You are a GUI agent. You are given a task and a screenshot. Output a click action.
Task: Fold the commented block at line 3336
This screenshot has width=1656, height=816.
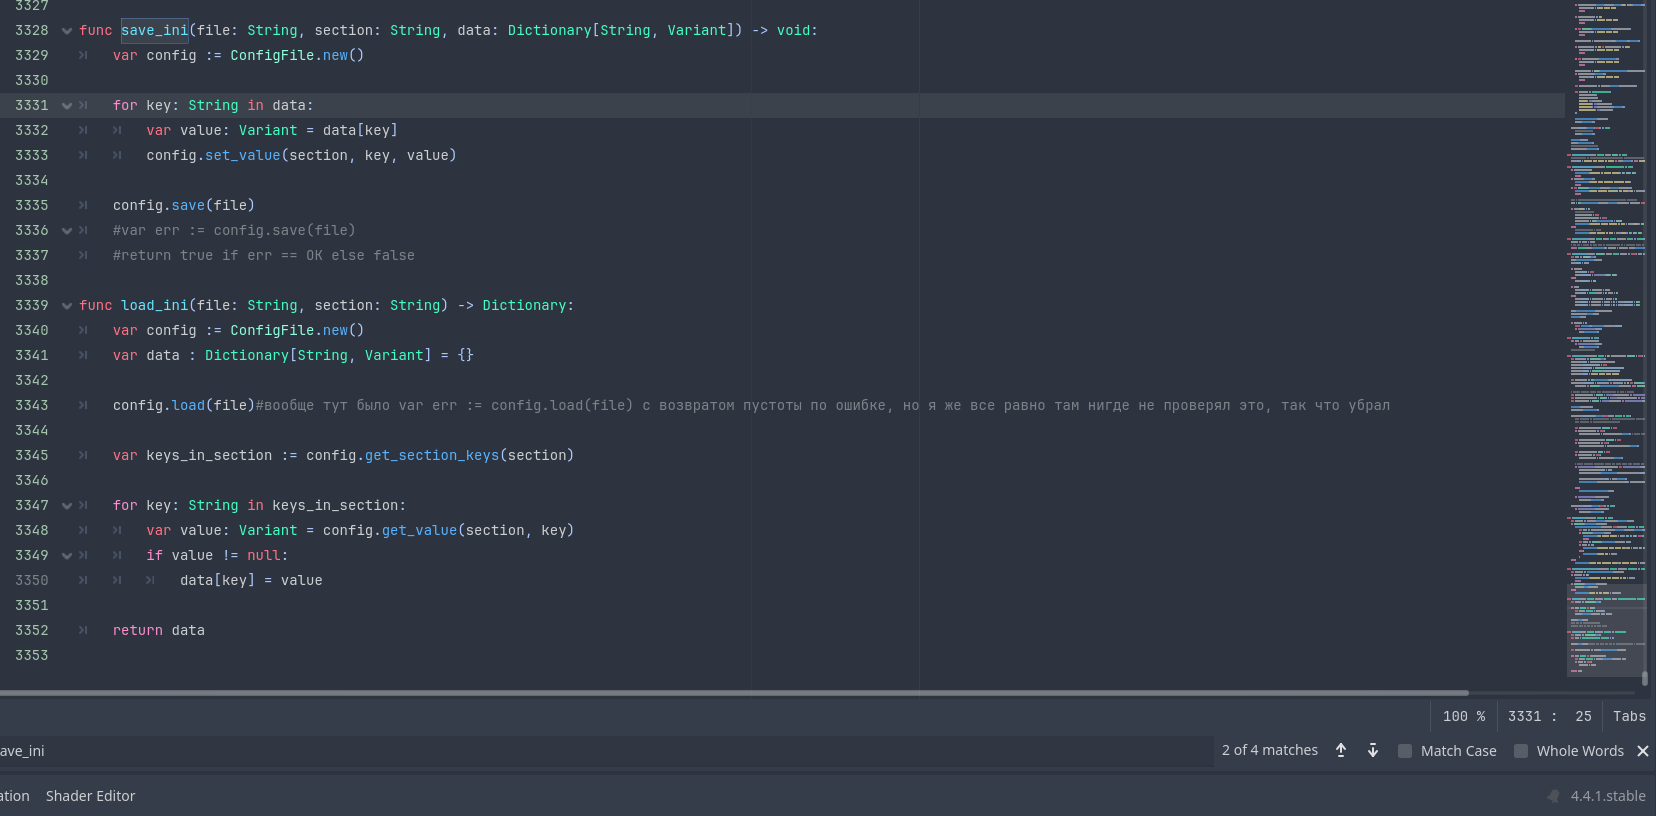point(67,231)
